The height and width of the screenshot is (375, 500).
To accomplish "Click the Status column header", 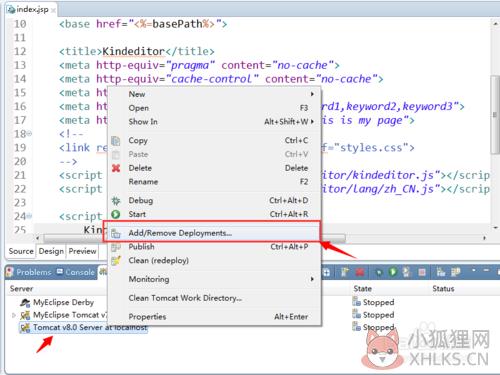I will coord(443,289).
